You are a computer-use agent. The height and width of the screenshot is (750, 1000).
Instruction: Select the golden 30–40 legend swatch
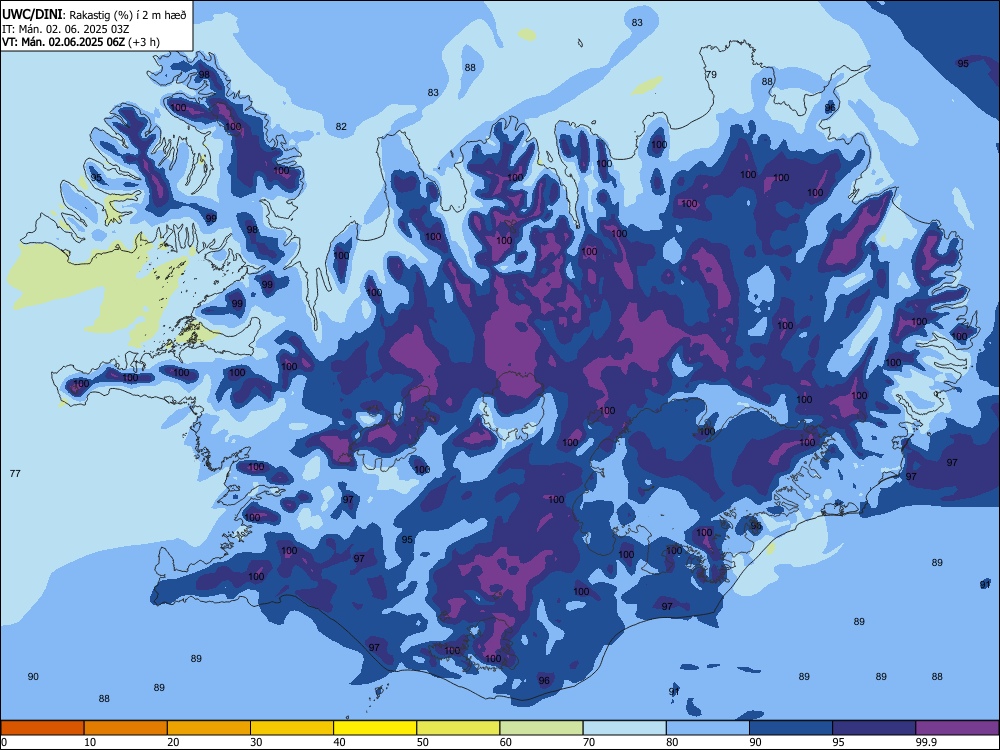point(292,728)
